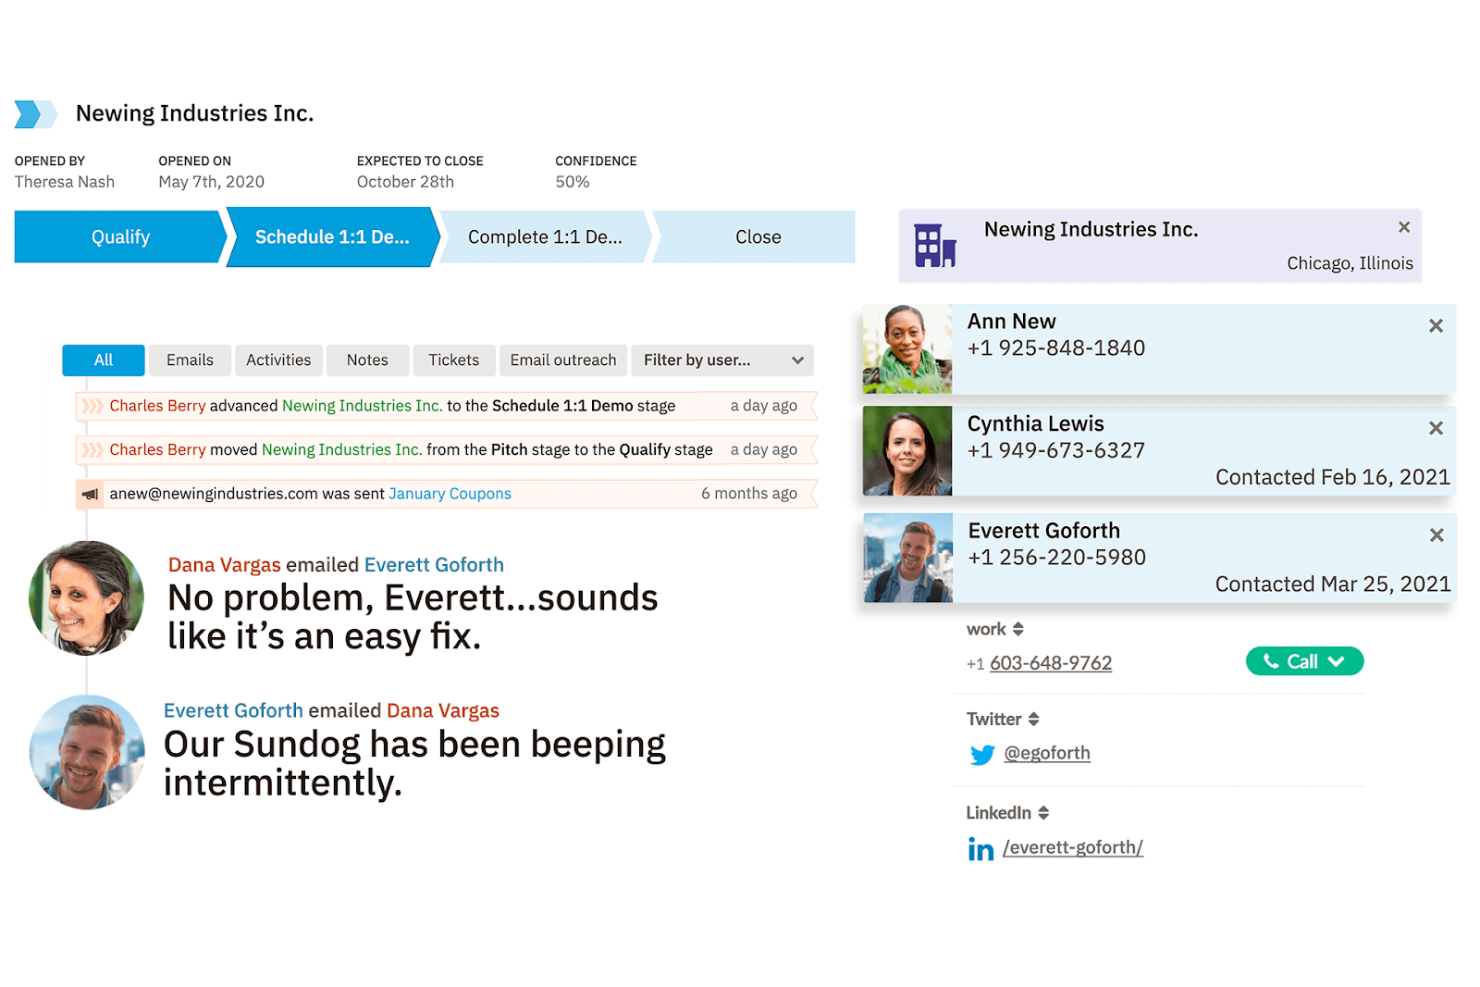1480x987 pixels.
Task: Switch to the Email outreach tab
Action: (563, 360)
